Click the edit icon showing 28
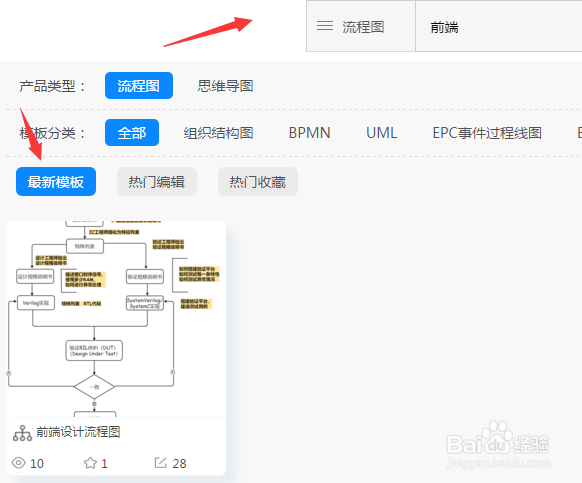The height and width of the screenshot is (483, 582). point(160,463)
